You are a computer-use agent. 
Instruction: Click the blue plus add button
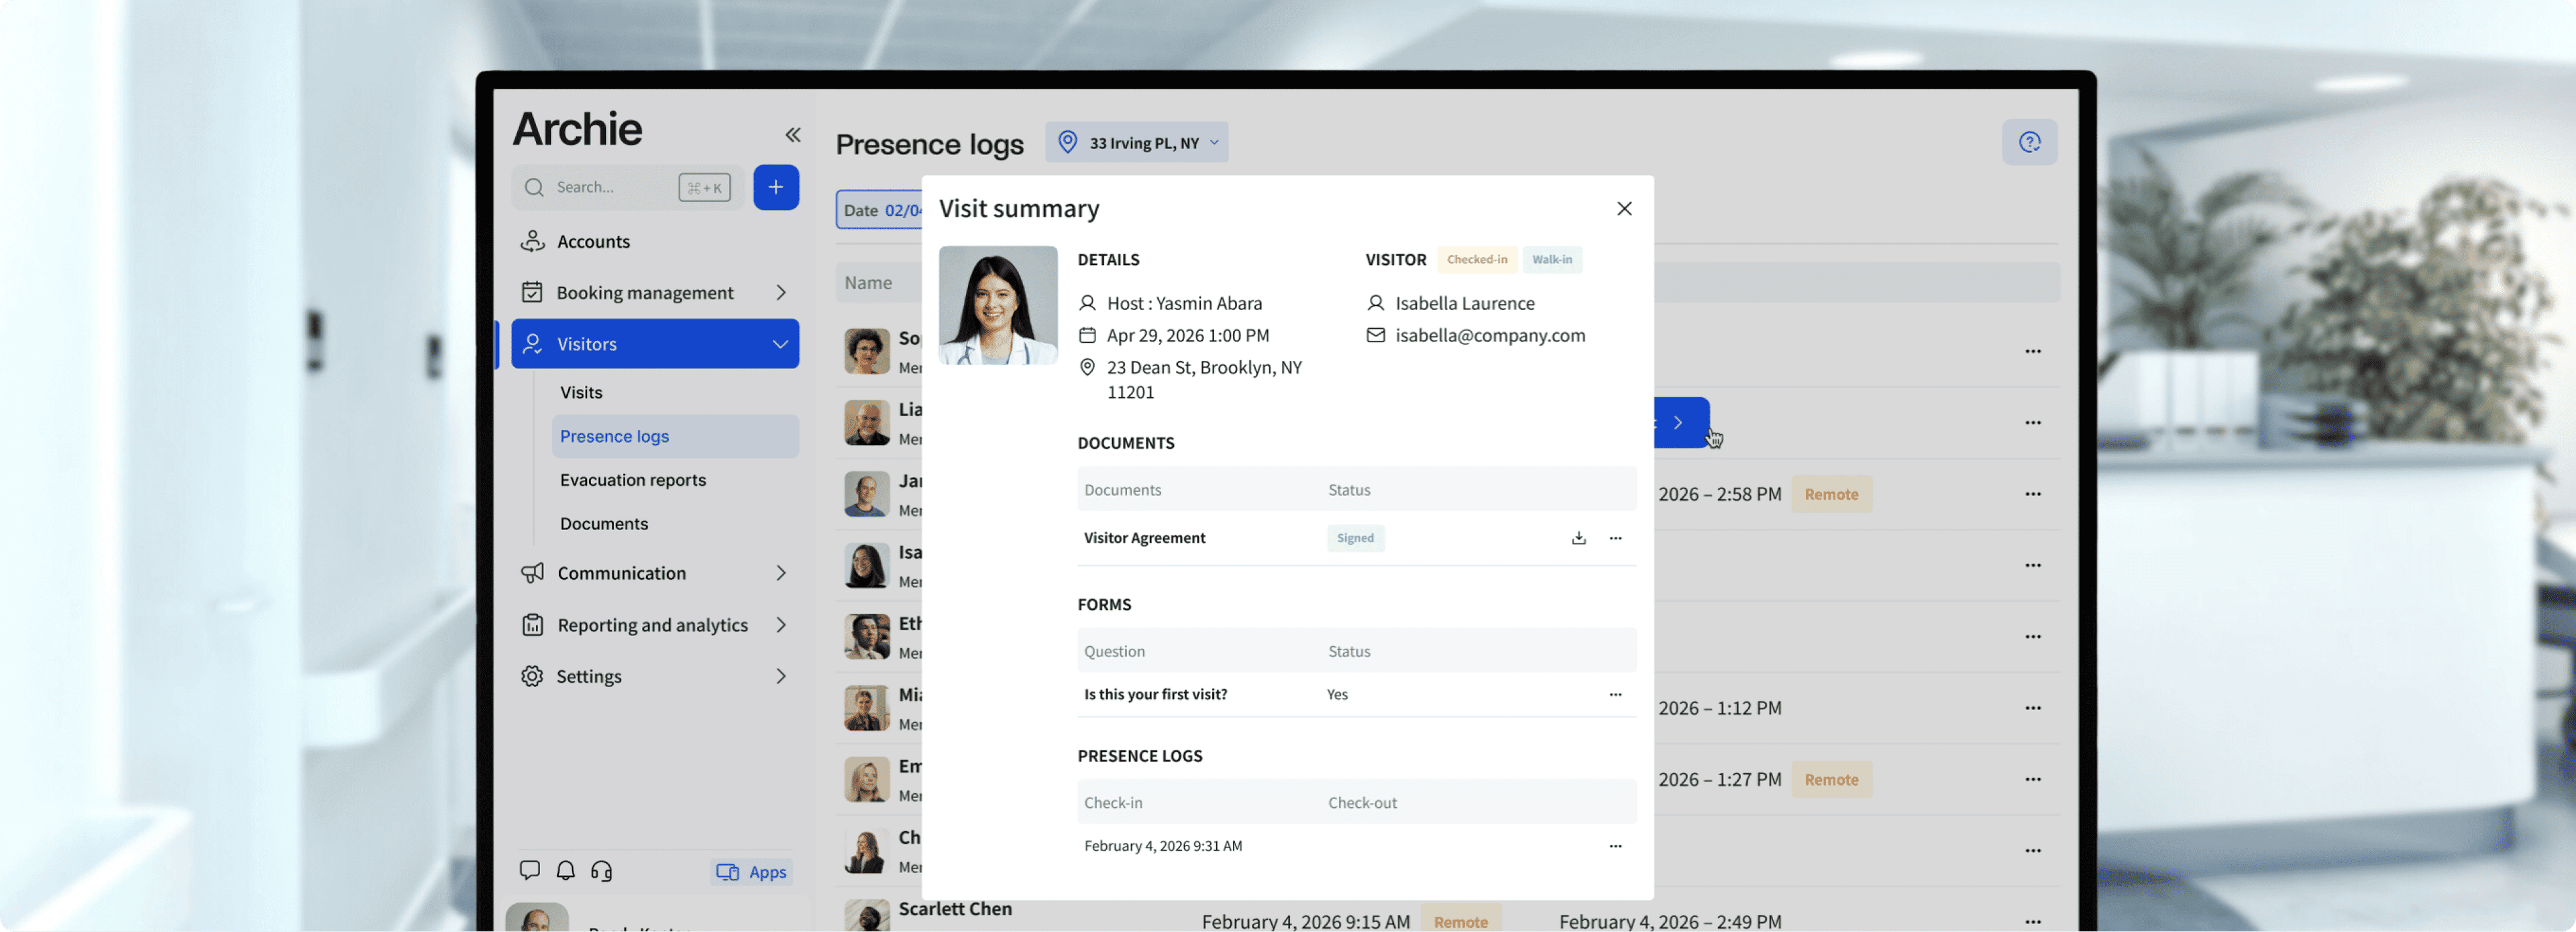tap(775, 187)
